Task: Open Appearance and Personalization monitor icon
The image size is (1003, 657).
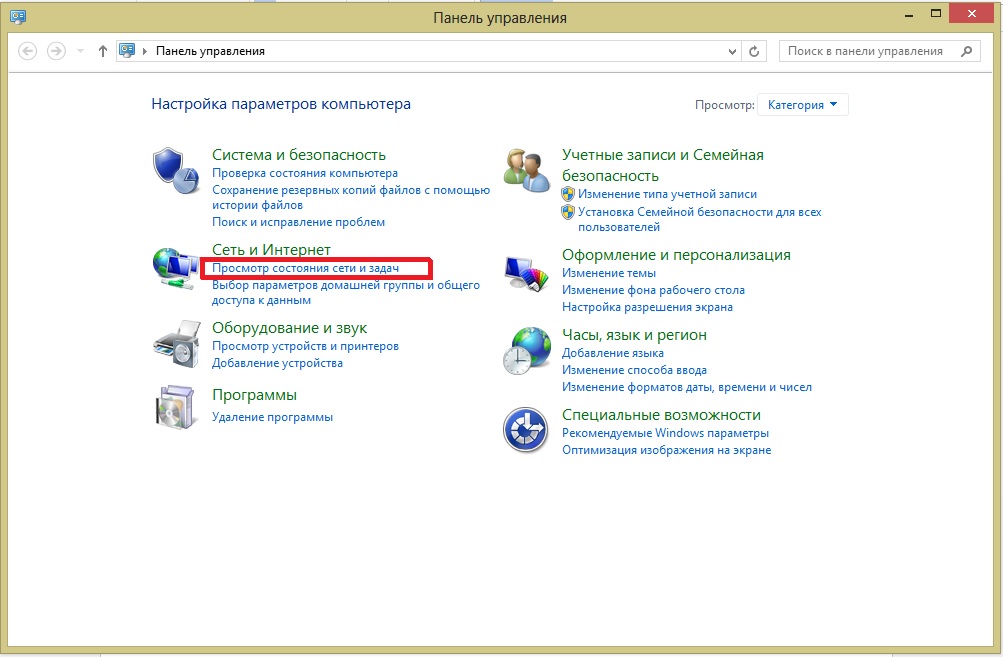Action: tap(526, 274)
